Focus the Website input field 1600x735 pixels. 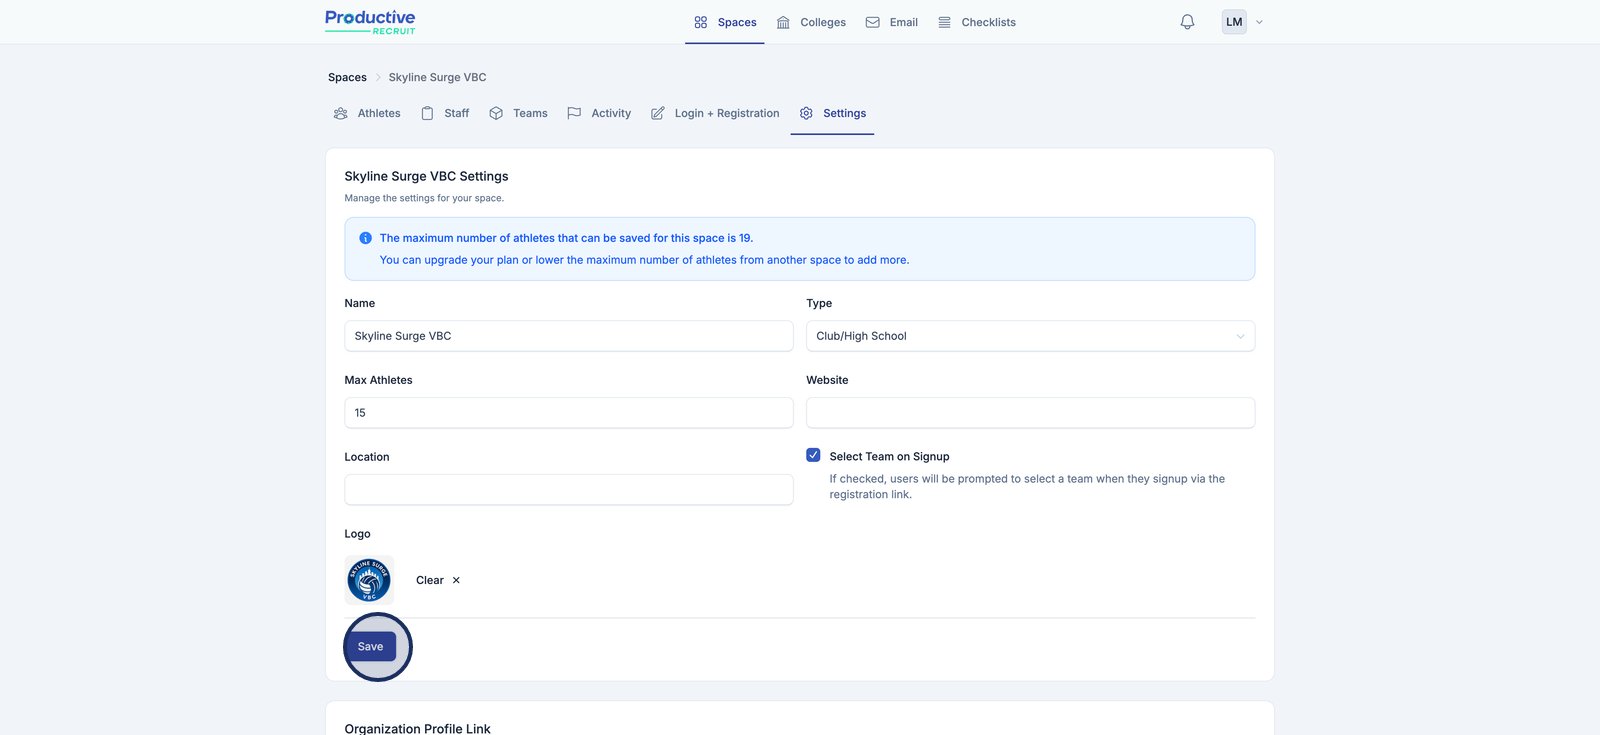[1030, 413]
